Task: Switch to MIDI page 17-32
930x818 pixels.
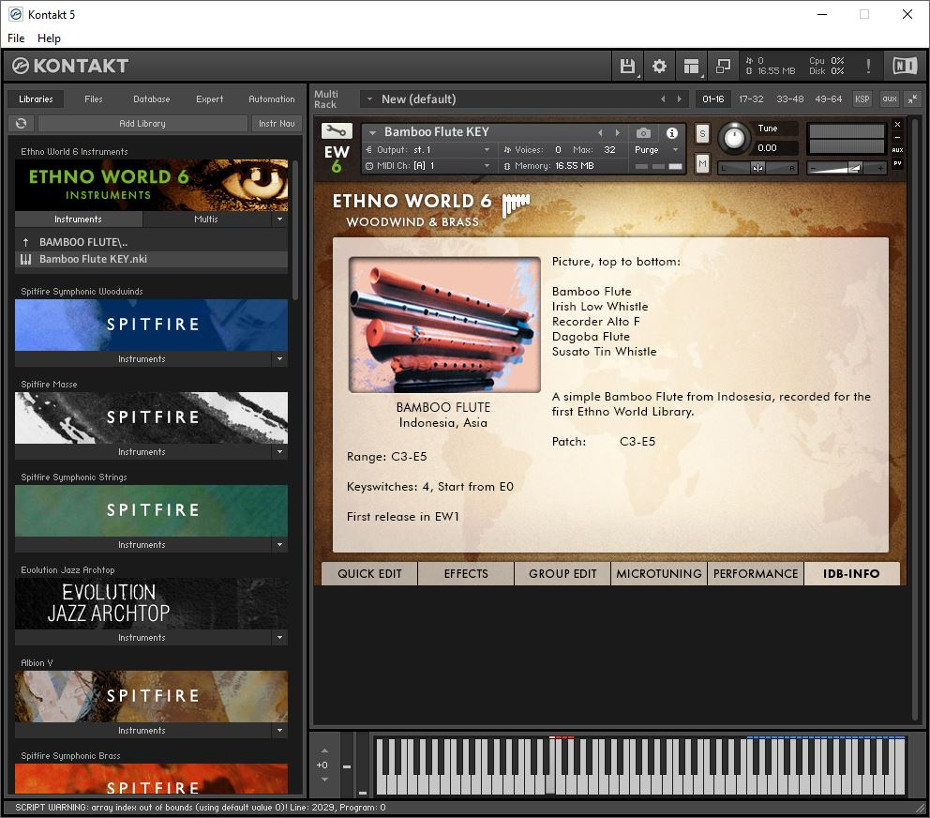Action: click(751, 99)
